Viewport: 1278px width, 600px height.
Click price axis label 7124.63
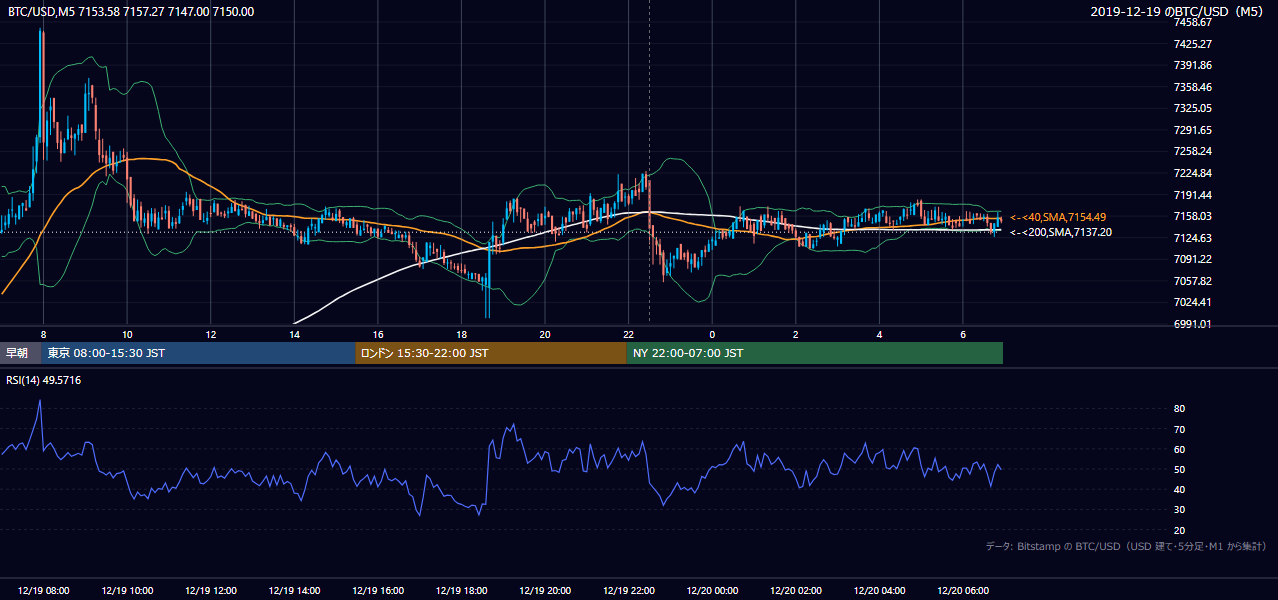pos(1193,238)
